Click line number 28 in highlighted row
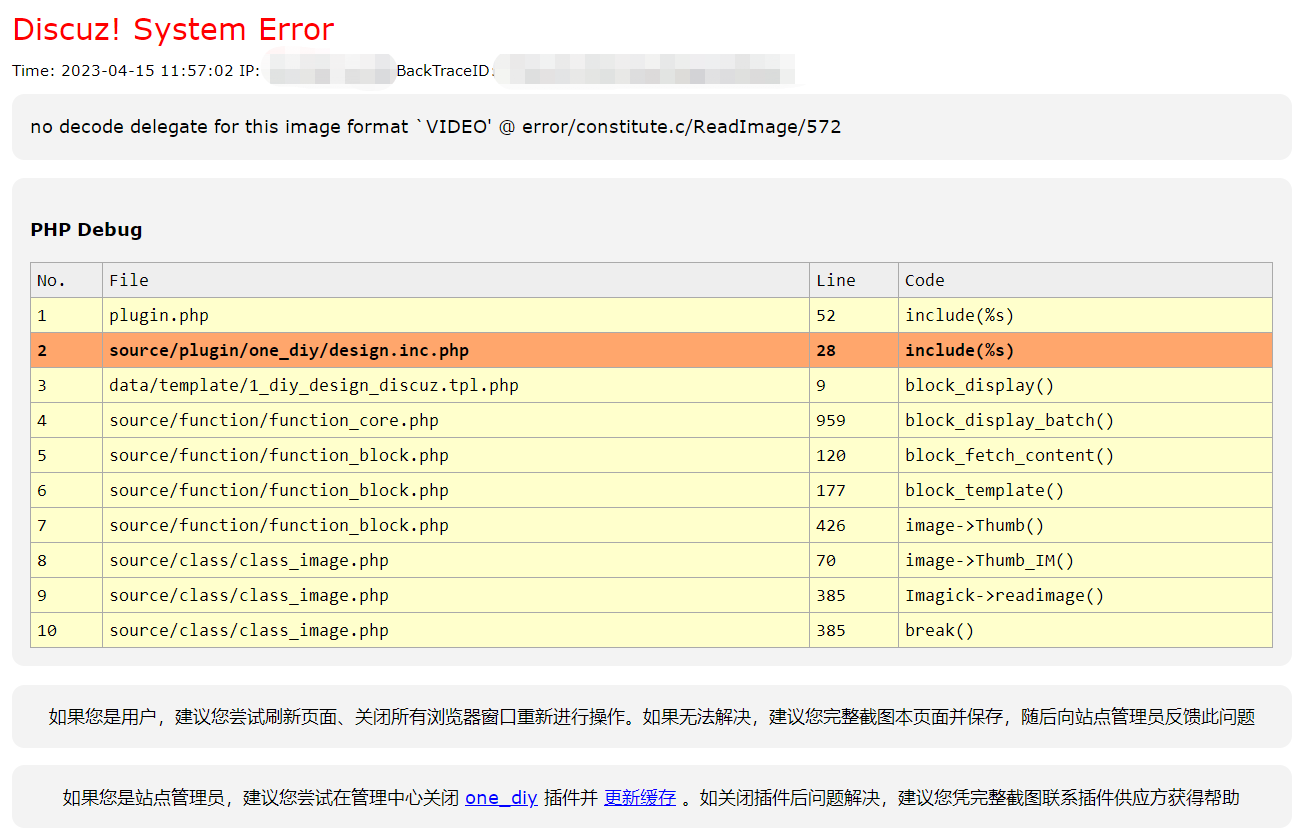This screenshot has height=833, width=1301. 853,350
